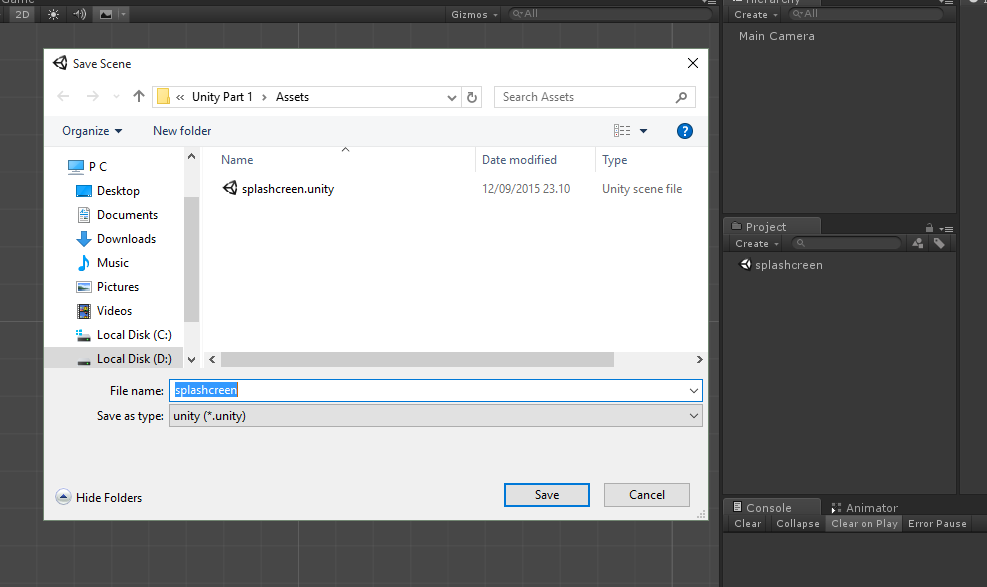Click the scene lighting sun icon
This screenshot has width=987, height=587.
[x=53, y=13]
